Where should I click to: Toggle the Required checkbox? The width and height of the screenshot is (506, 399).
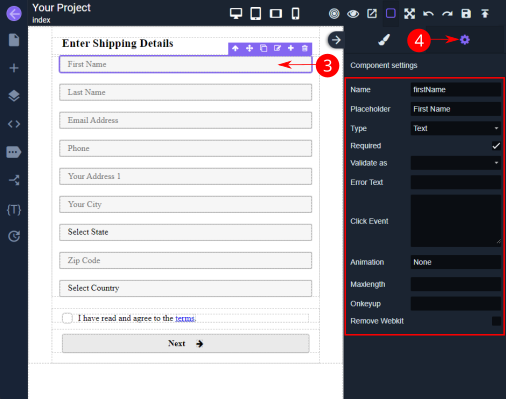pyautogui.click(x=496, y=146)
